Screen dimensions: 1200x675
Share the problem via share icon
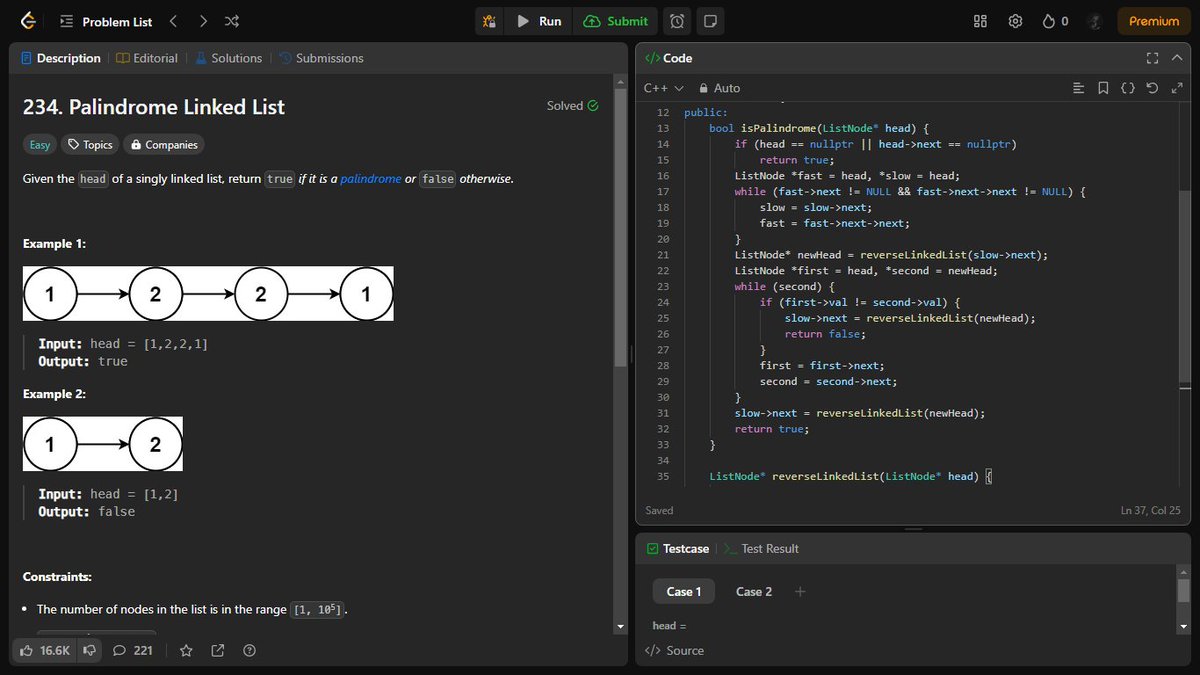(x=218, y=650)
